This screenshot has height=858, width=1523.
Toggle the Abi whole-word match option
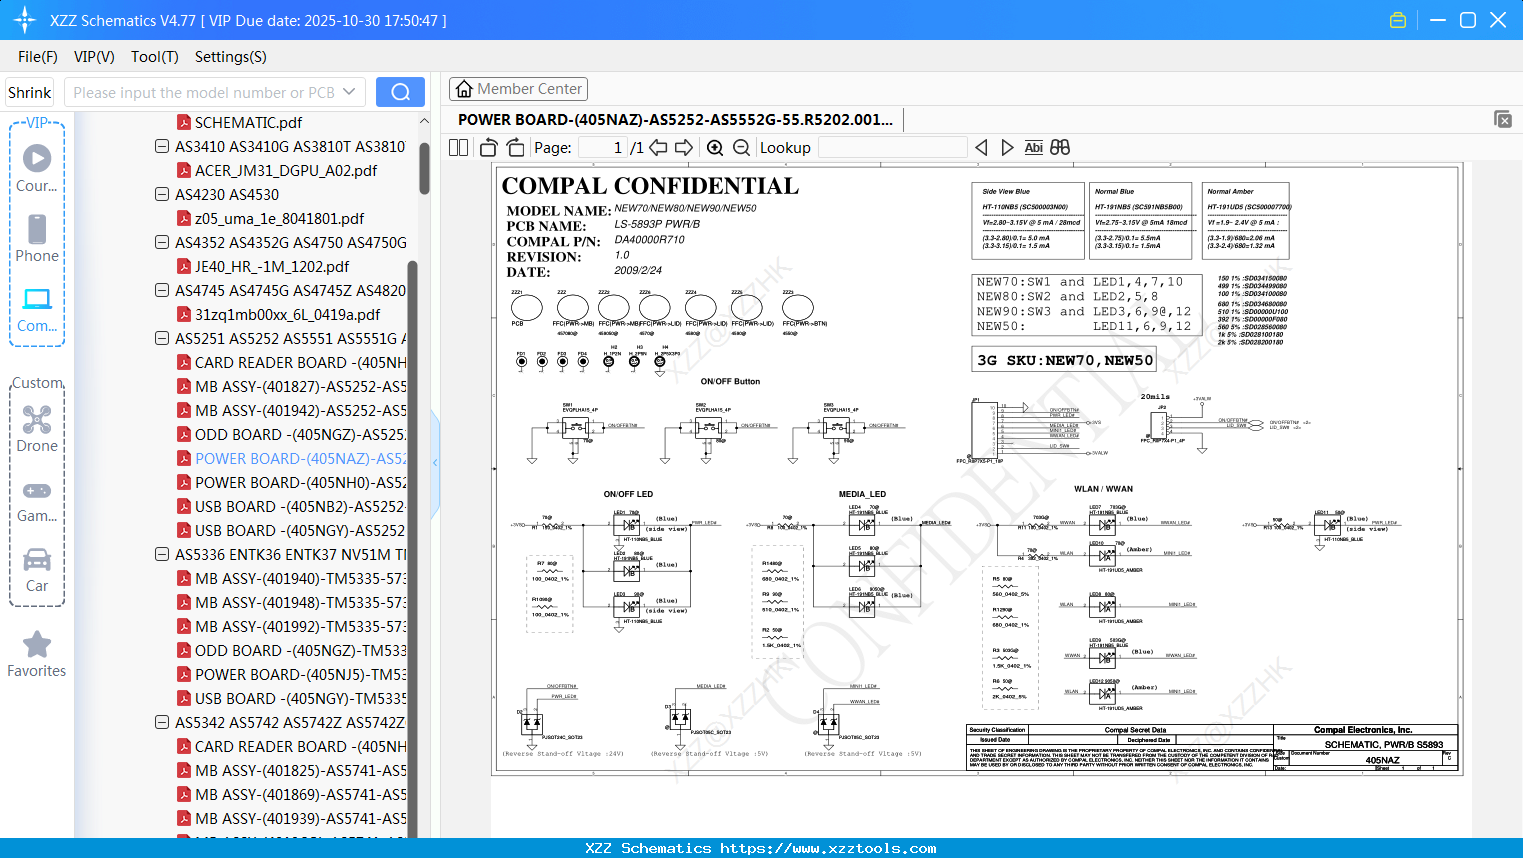(1034, 148)
